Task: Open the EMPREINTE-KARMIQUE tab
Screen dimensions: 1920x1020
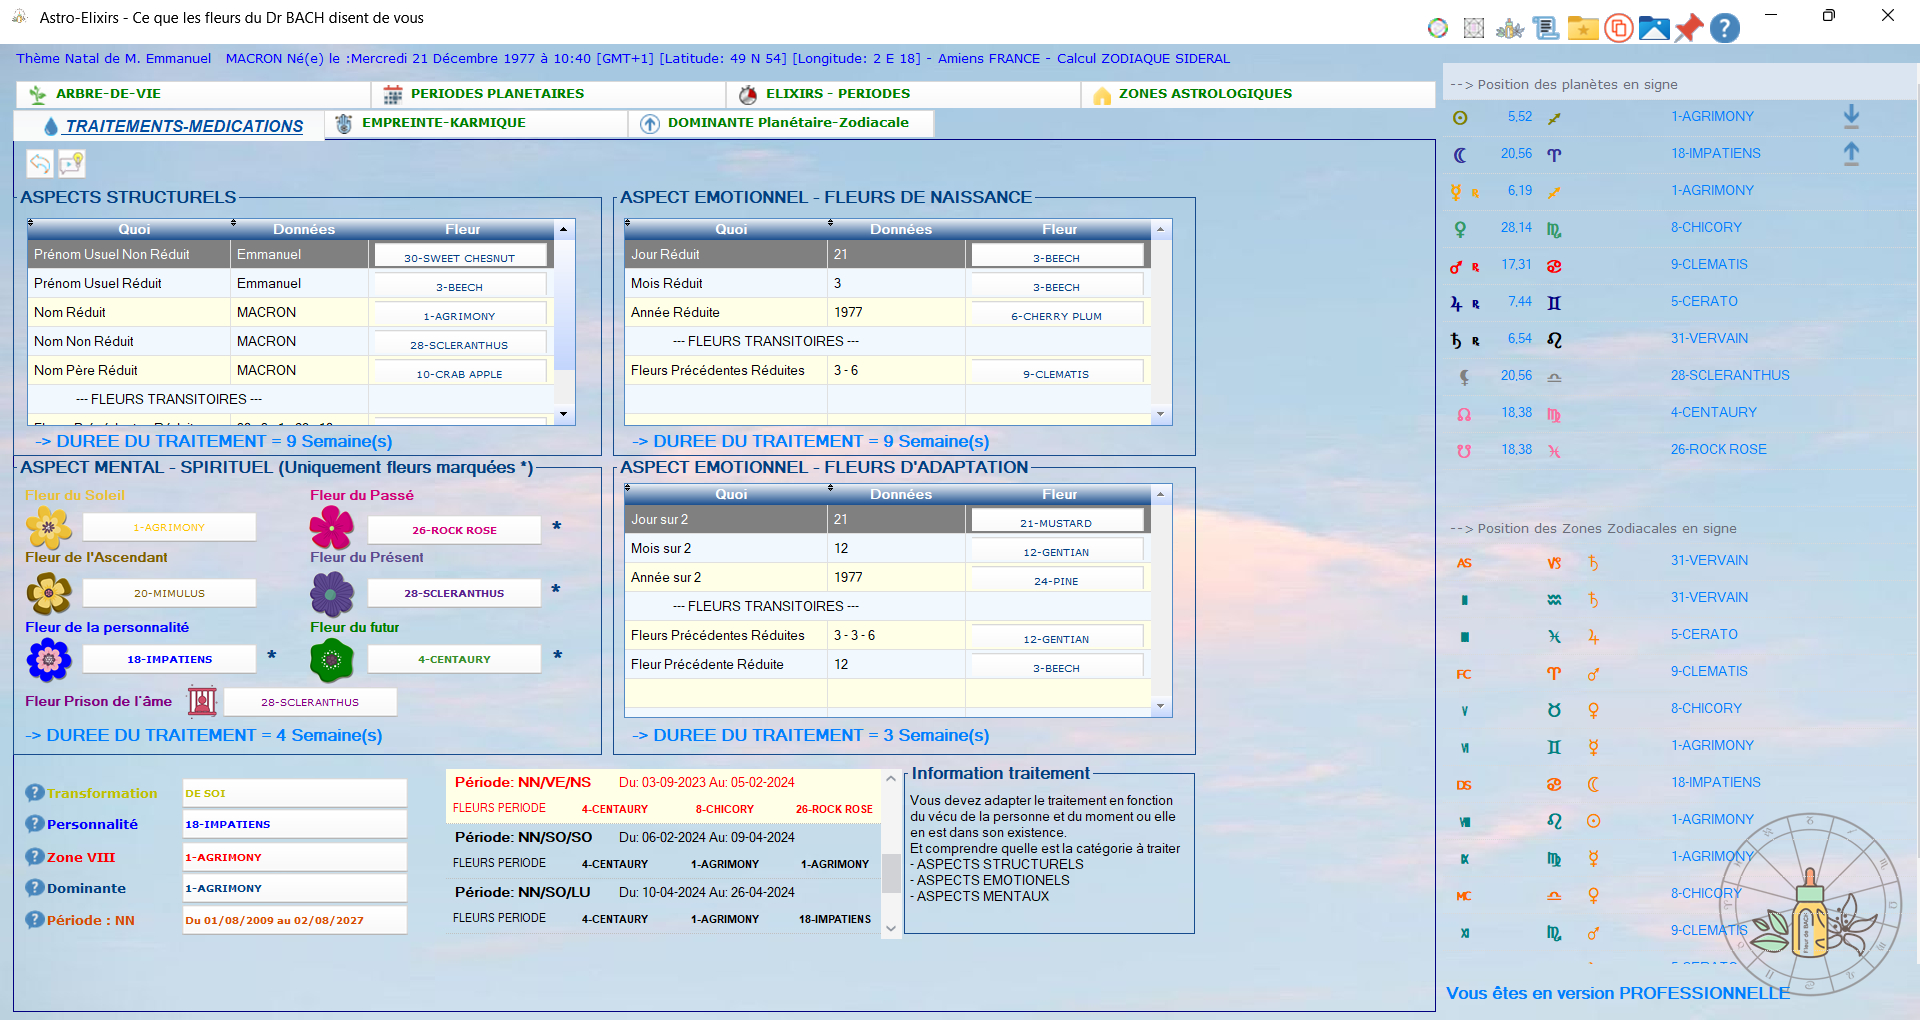Action: 477,123
